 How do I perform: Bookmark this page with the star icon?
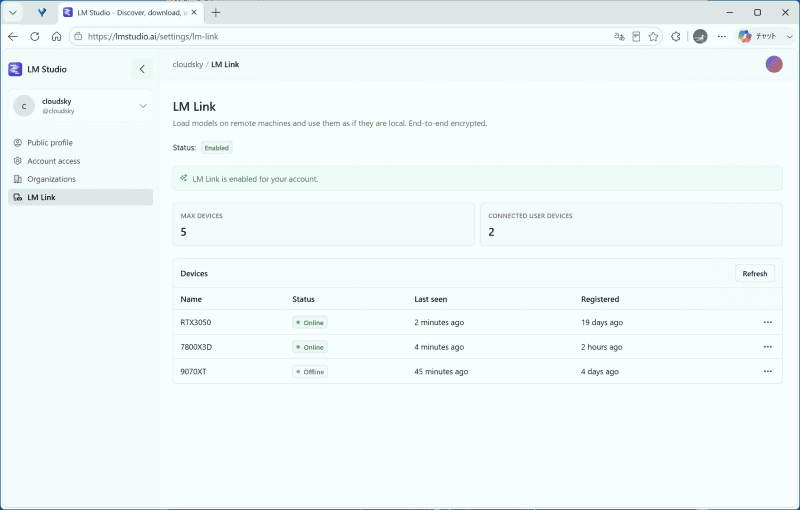653,37
